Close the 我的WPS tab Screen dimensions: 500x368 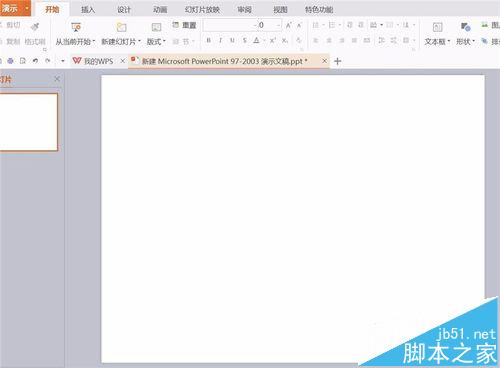123,61
